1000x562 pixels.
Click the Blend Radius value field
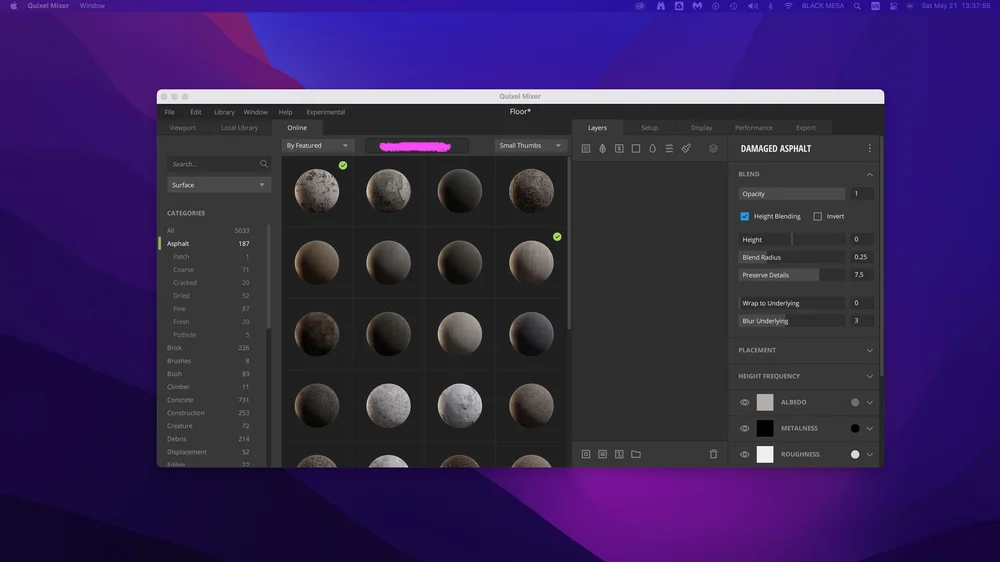point(862,257)
